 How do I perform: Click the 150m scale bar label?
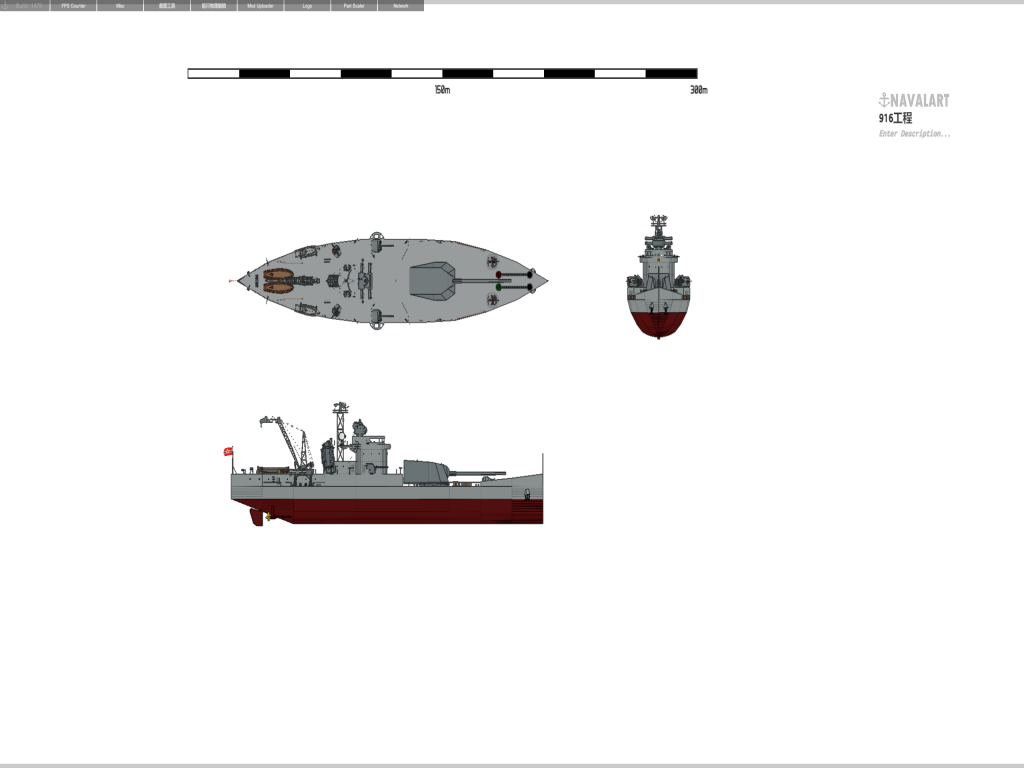pos(442,89)
